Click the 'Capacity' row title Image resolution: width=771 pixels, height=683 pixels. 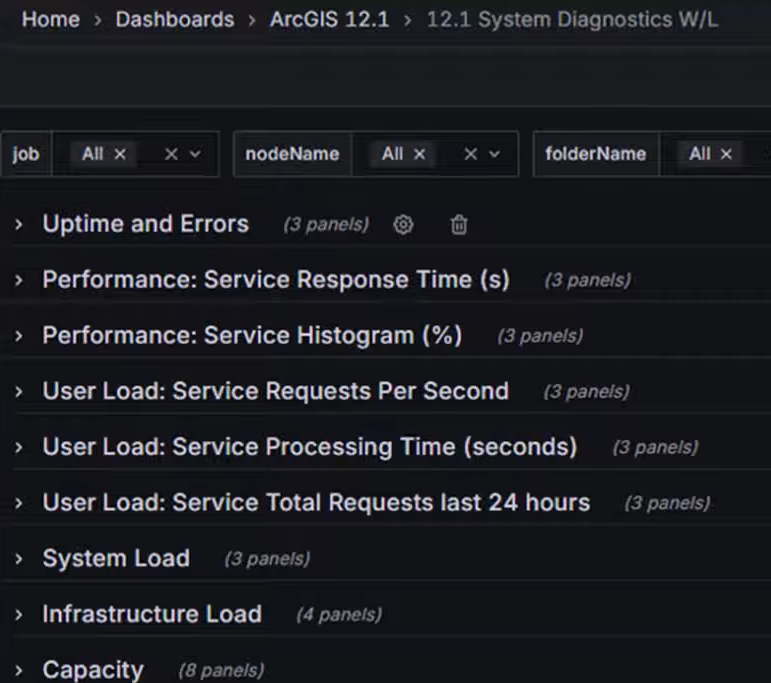click(x=93, y=670)
